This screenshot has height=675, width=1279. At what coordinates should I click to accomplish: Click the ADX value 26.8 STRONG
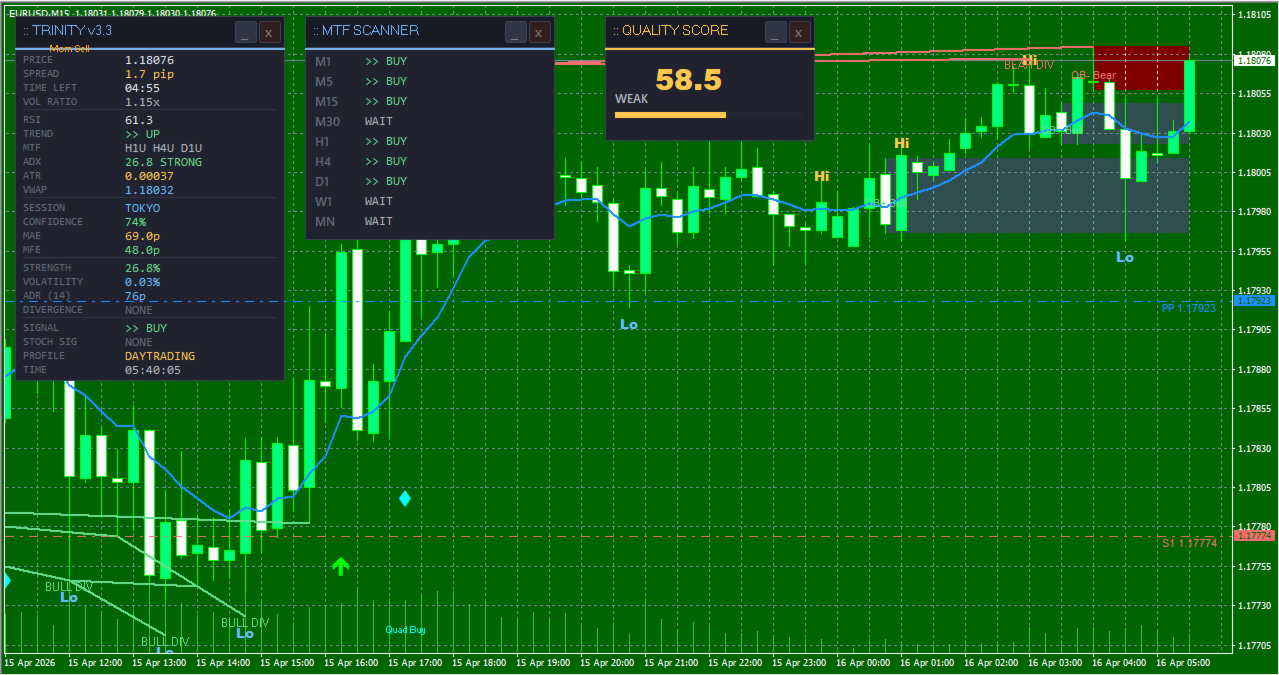(x=163, y=162)
